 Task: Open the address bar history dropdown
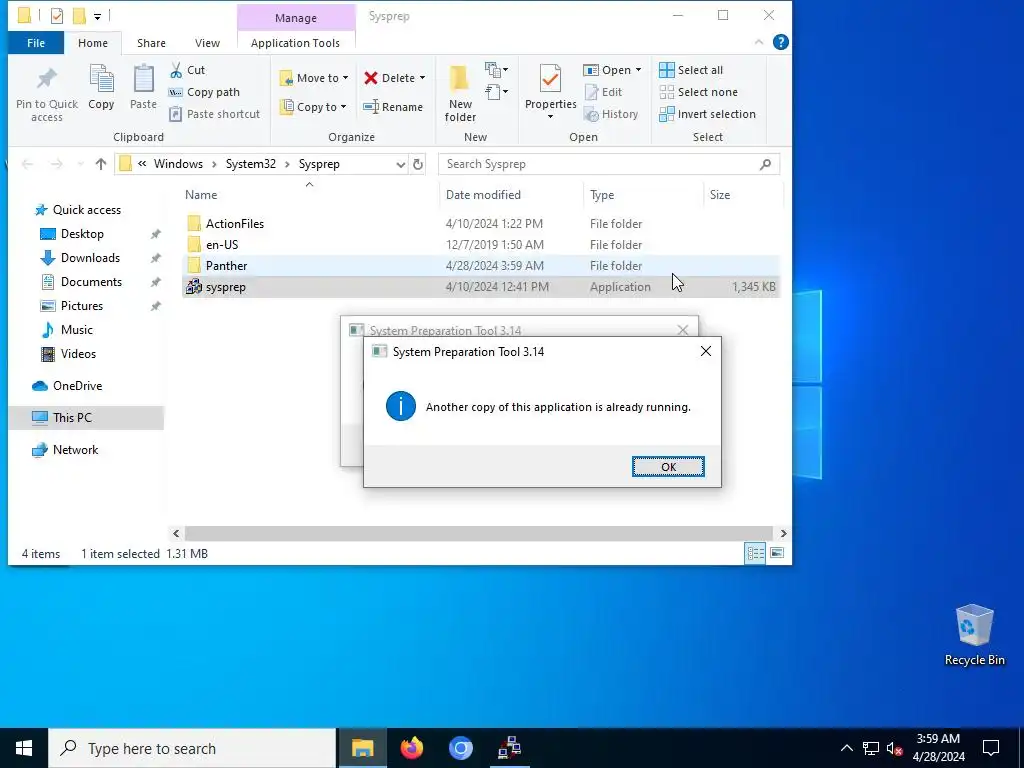400,164
